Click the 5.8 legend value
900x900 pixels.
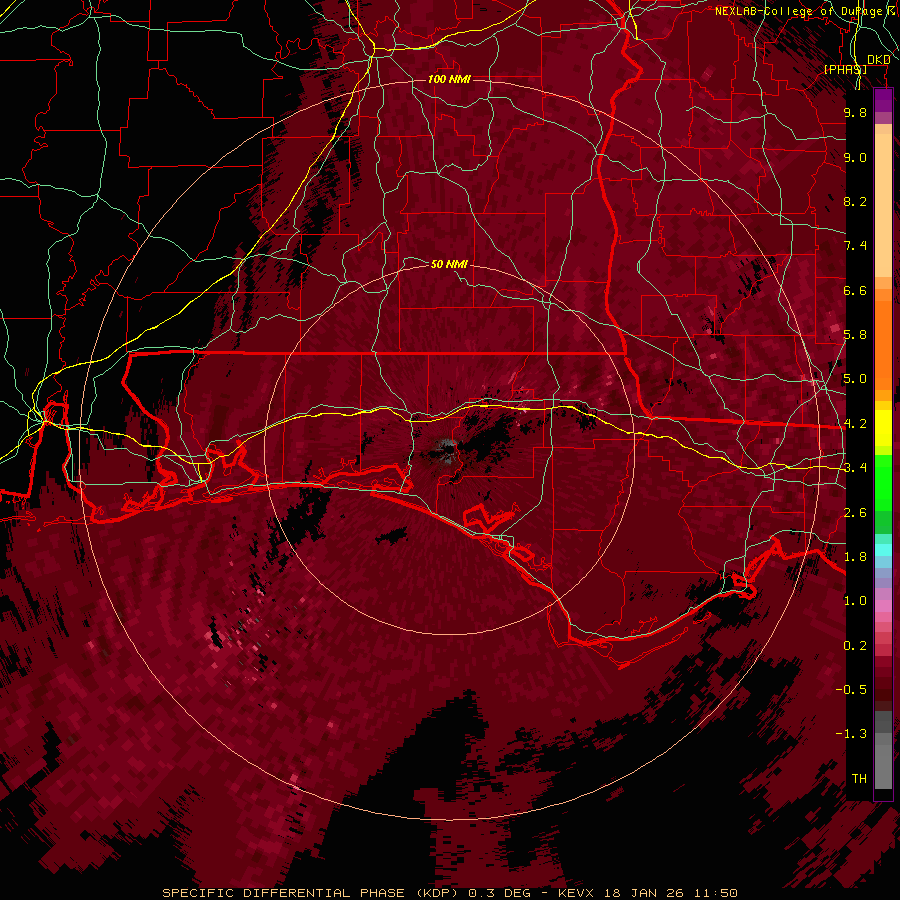pos(855,335)
